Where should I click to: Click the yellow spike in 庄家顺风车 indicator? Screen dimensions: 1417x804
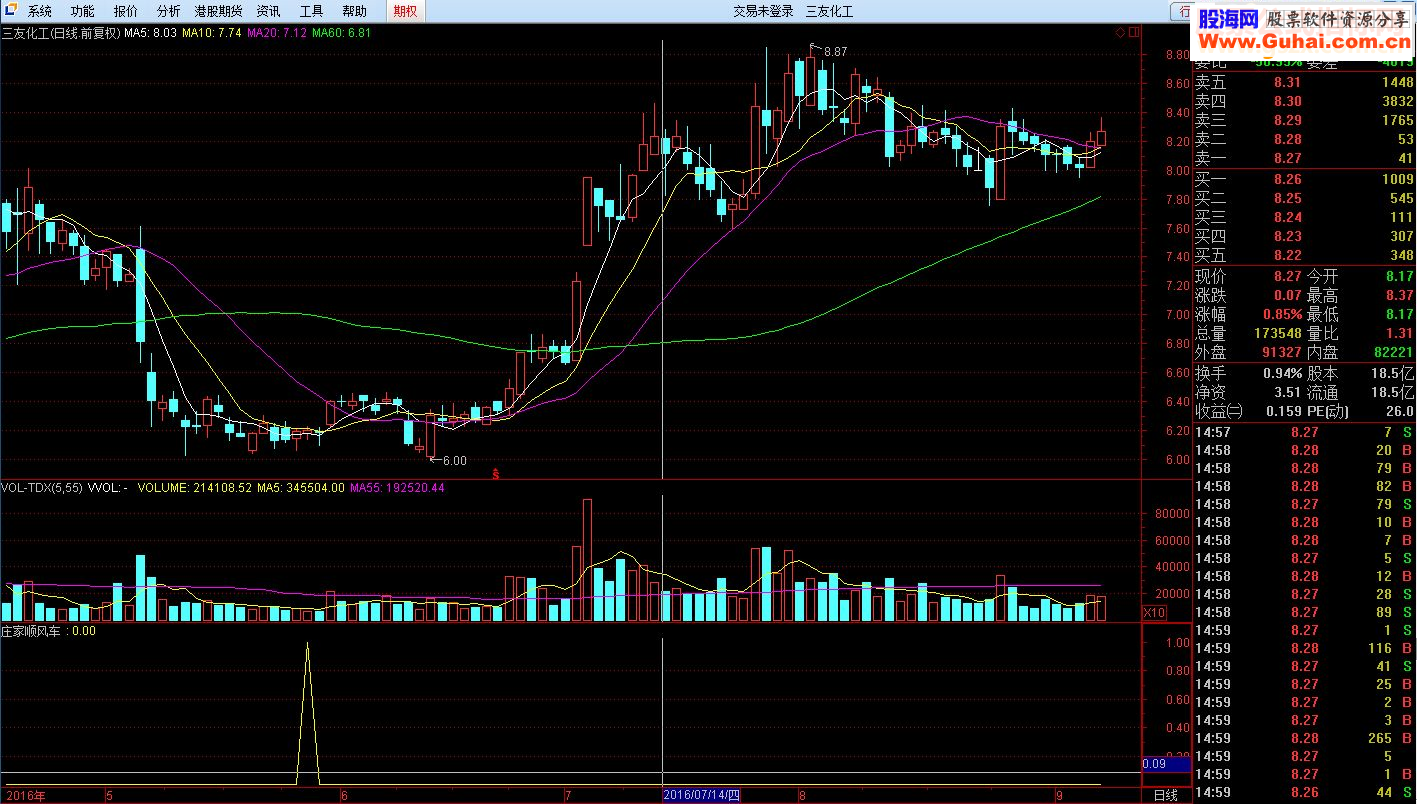coord(307,714)
